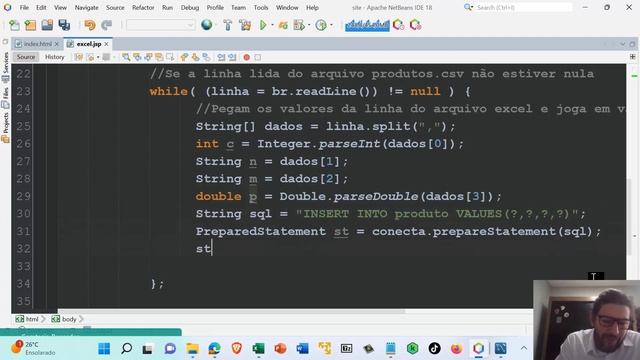Click the globe browser icon

pyautogui.click(x=207, y=25)
